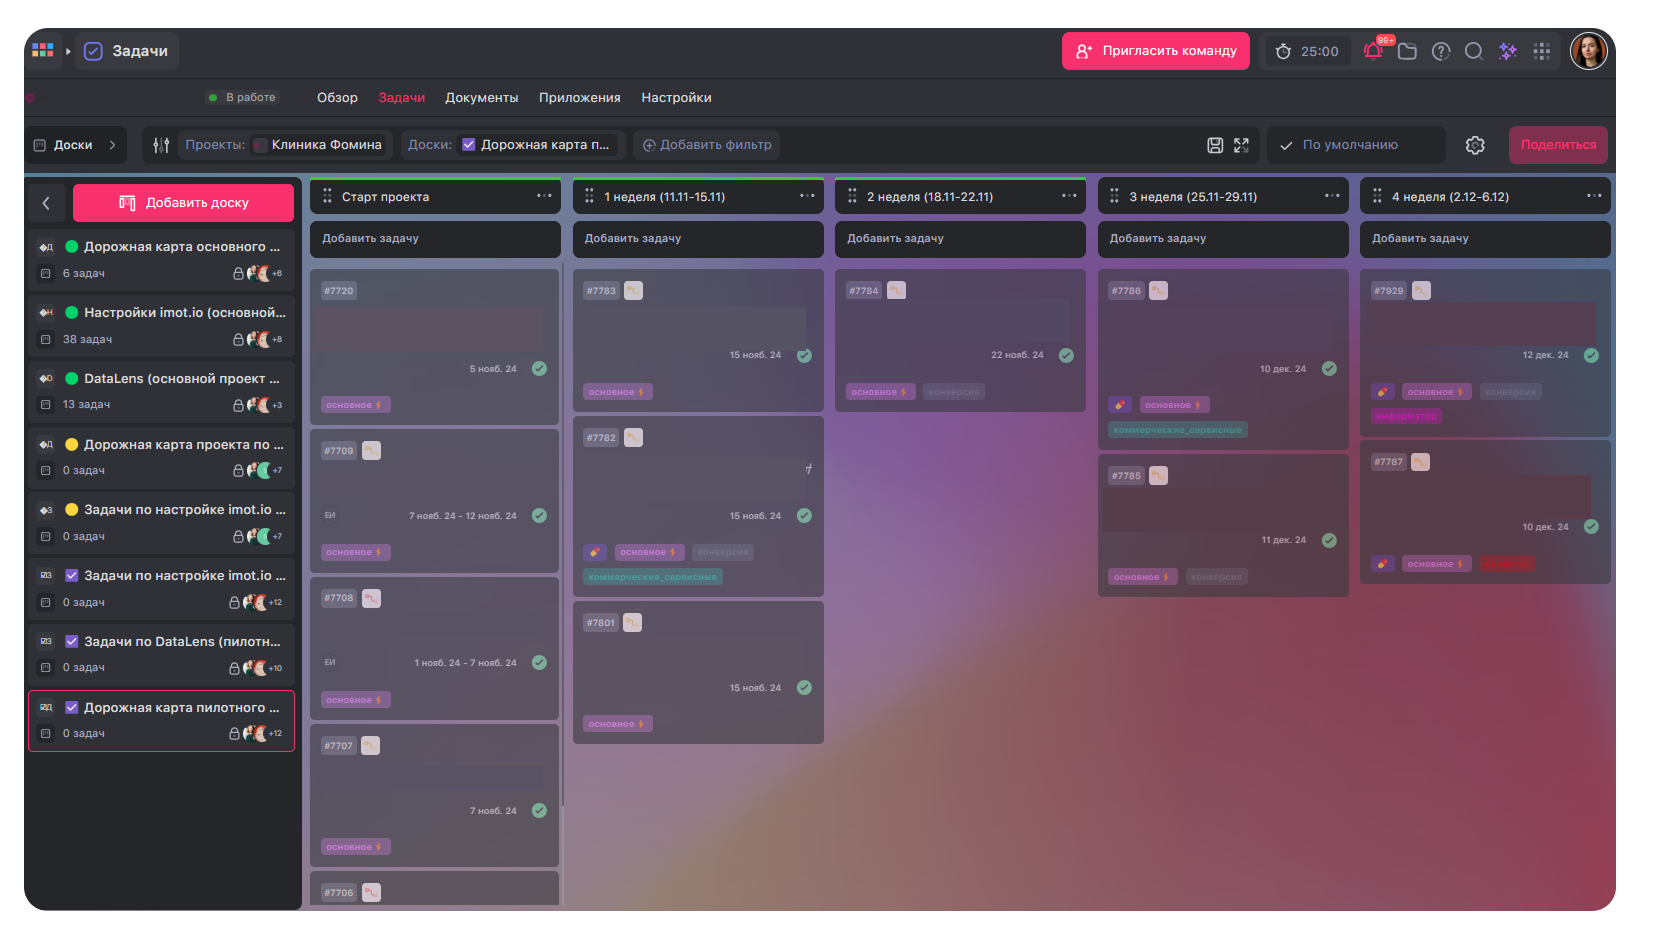Screen dimensions: 1658x939
Task: Click the save view icon near По умолчанию
Action: pyautogui.click(x=1214, y=145)
